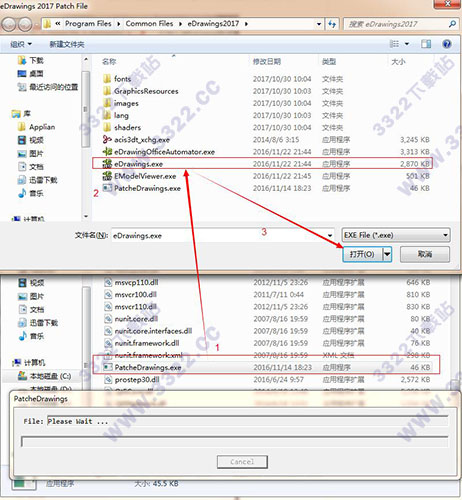The image size is (462, 500).
Task: Select the EModelViewer.exe application icon
Action: pyautogui.click(x=107, y=176)
